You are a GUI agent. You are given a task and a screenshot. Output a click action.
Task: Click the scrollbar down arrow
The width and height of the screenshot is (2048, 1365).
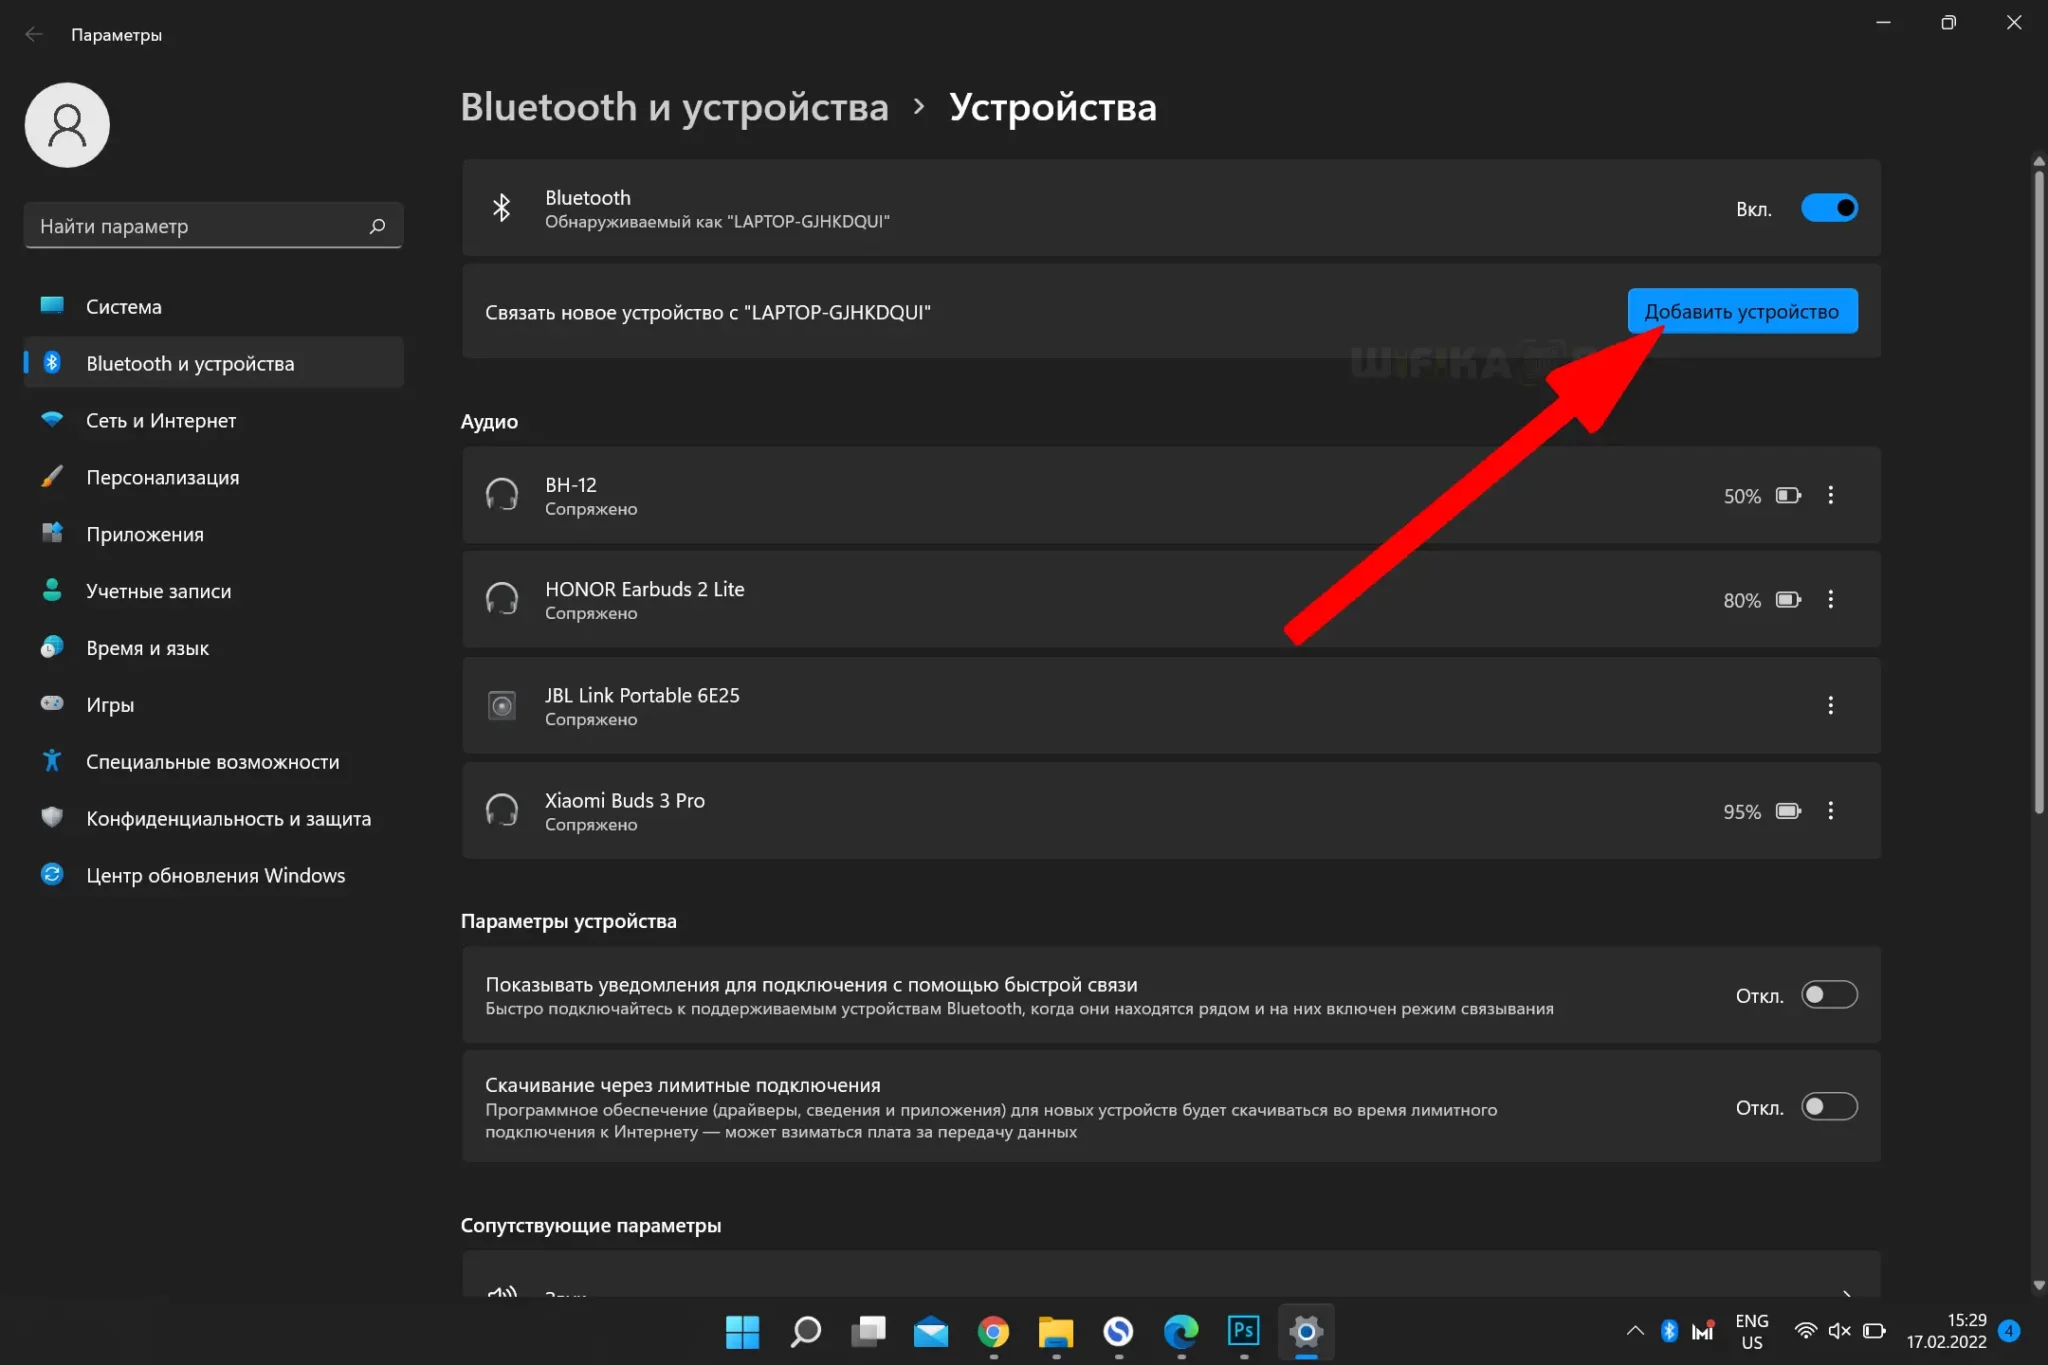tap(2039, 1286)
